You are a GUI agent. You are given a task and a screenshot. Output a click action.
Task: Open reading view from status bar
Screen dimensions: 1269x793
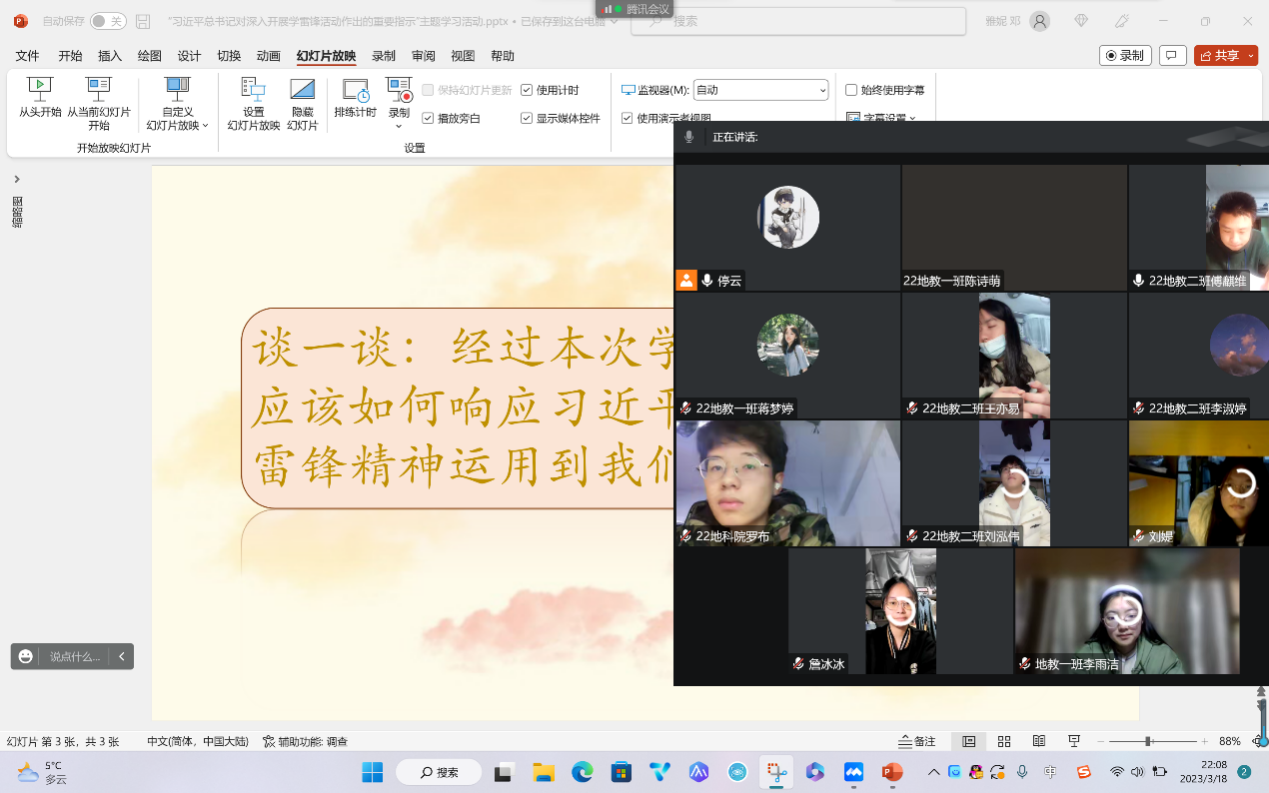(x=1039, y=742)
